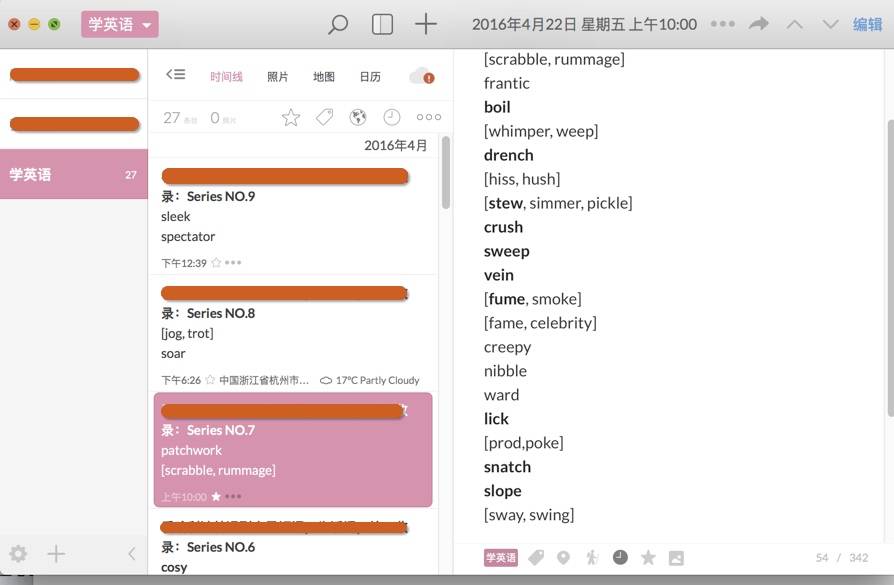Open the 日历 calendar tab
The height and width of the screenshot is (585, 894).
pyautogui.click(x=370, y=77)
